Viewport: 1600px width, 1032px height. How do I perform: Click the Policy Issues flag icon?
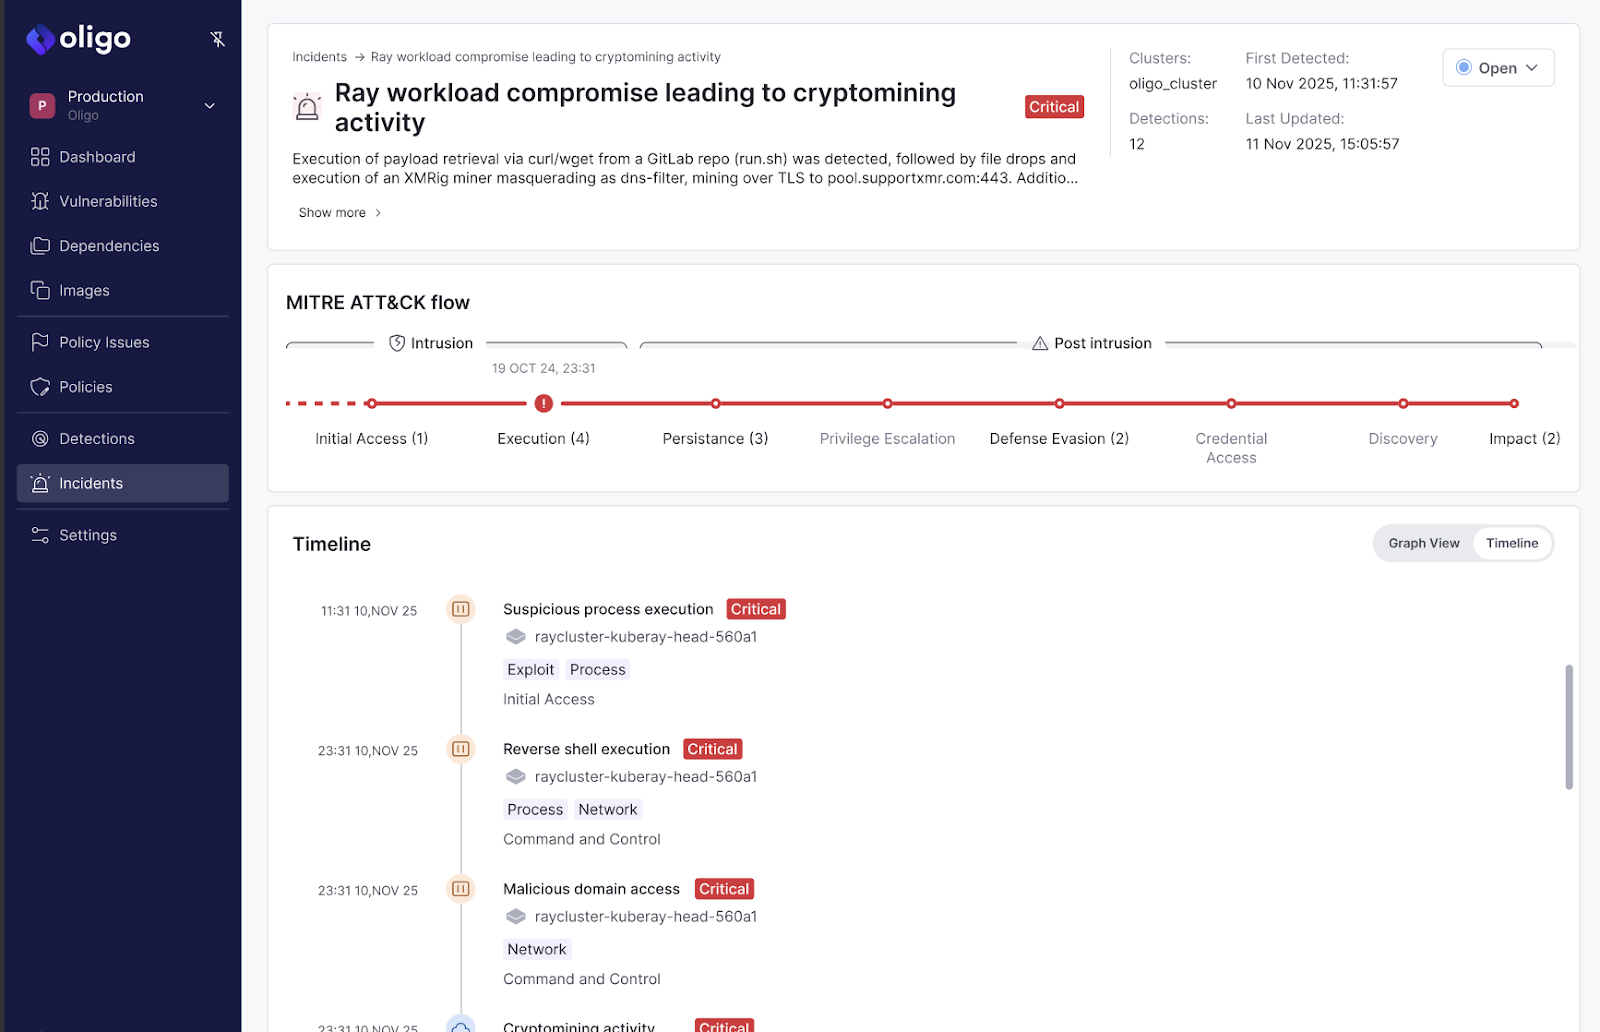coord(40,342)
